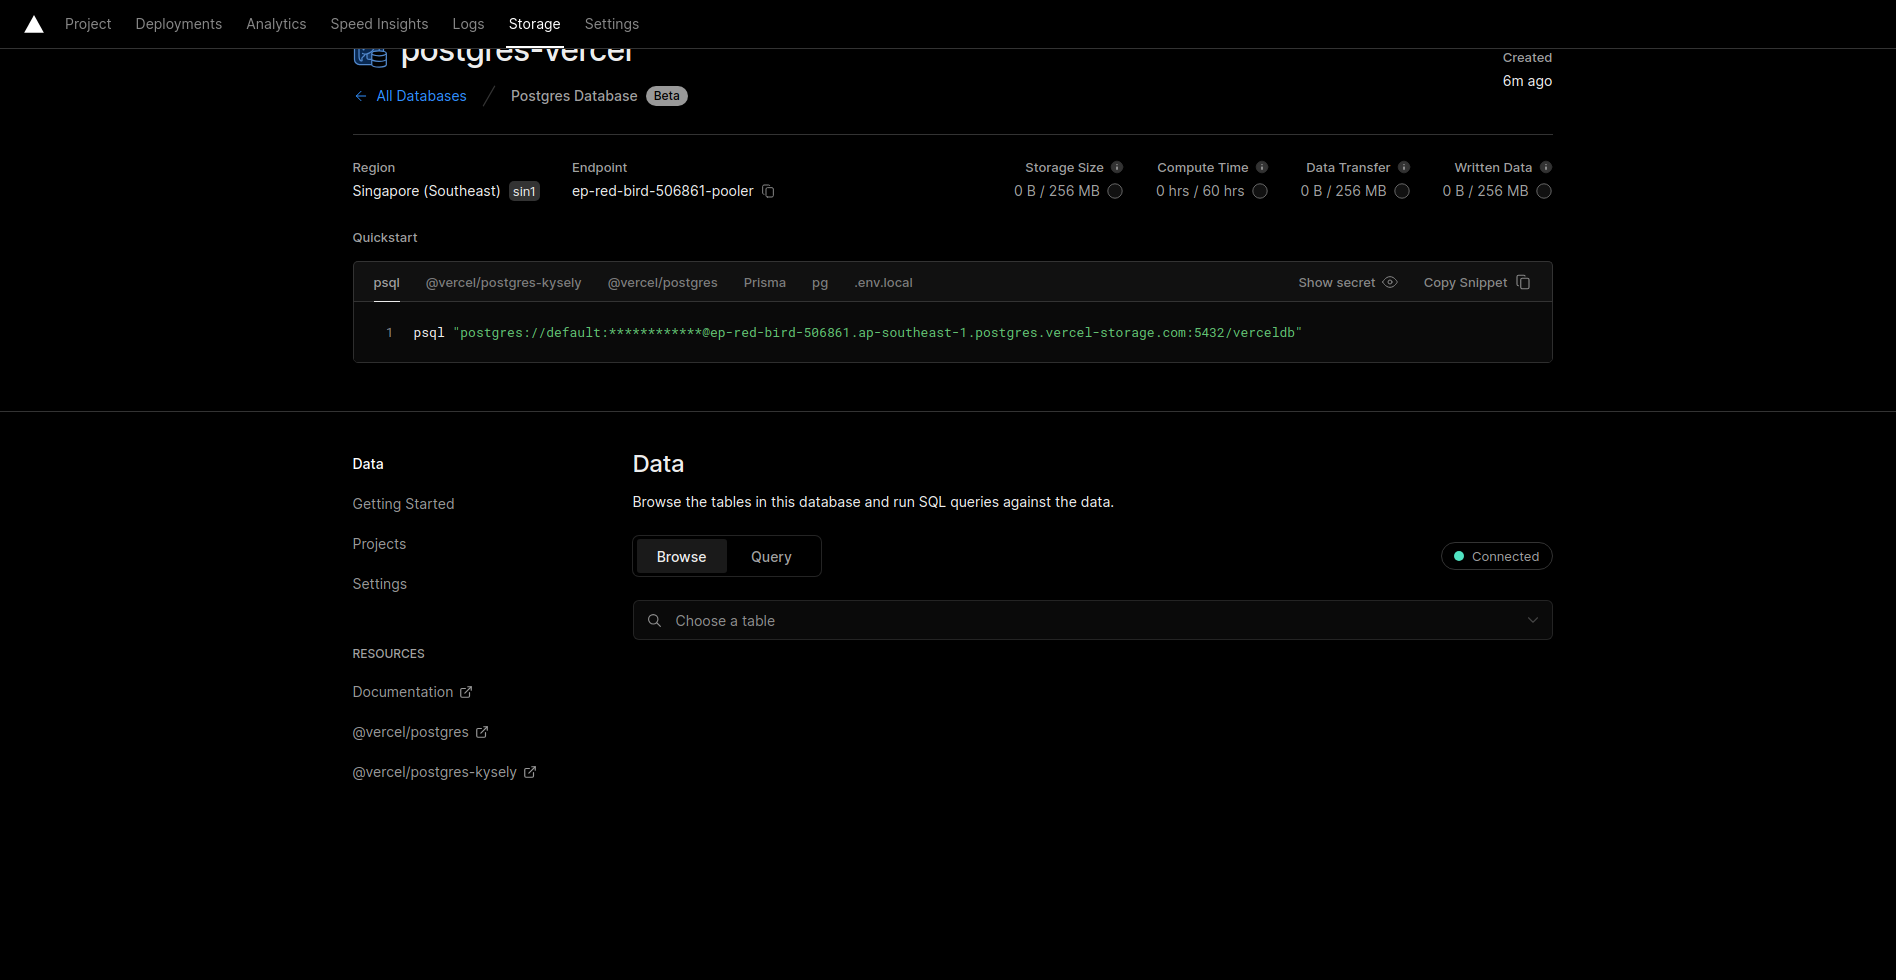Switch to Prisma quickstart tab
1896x980 pixels.
point(765,283)
